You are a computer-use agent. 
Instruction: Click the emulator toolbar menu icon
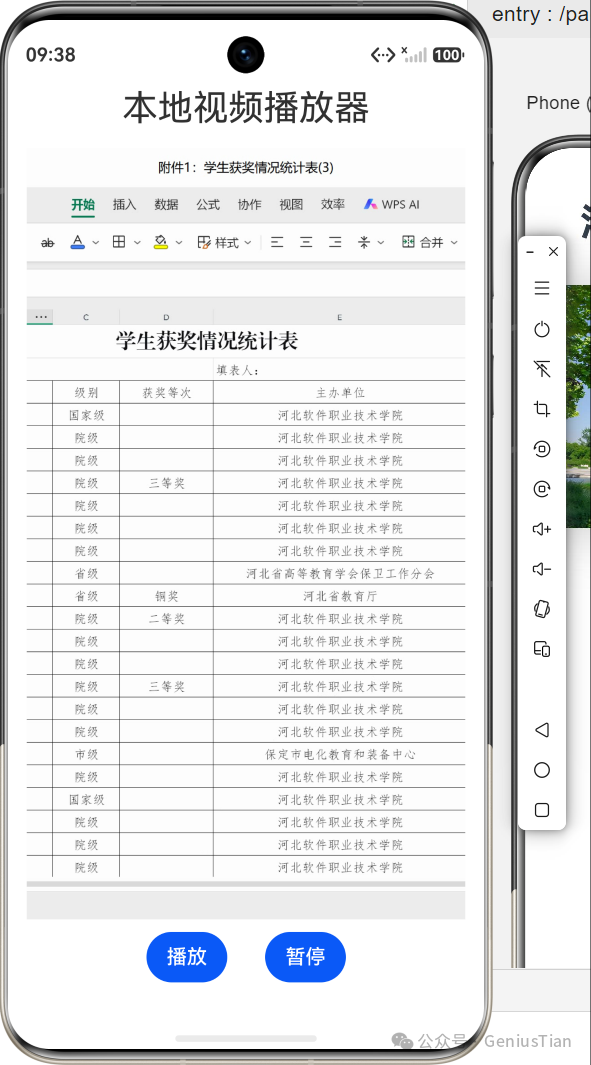(x=541, y=288)
